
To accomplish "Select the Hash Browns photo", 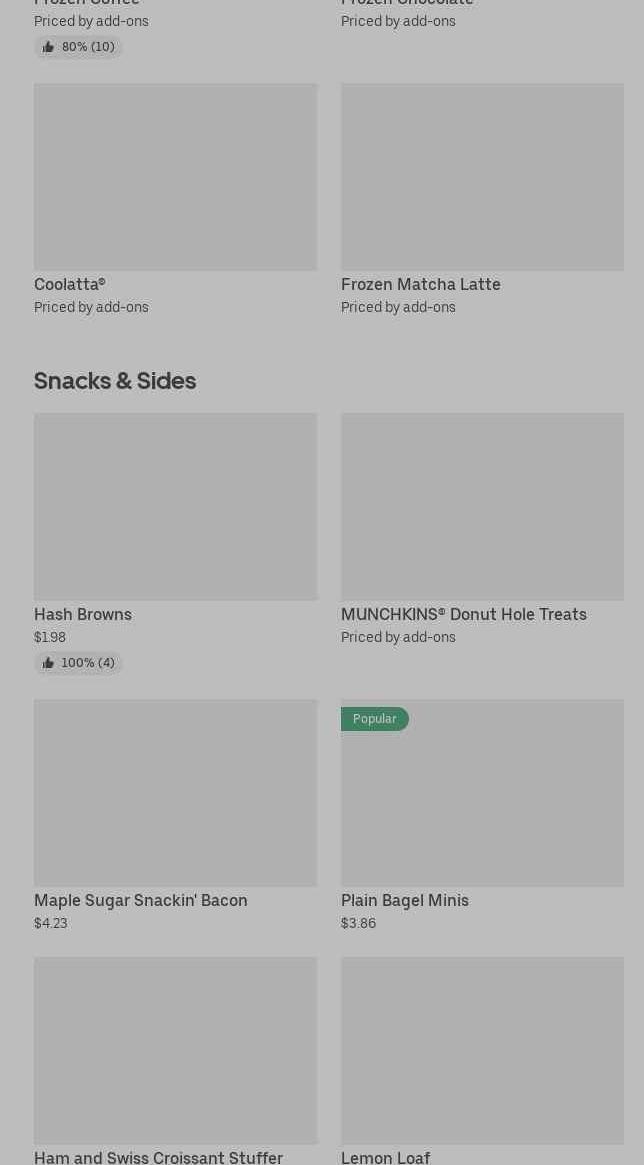I will (x=175, y=507).
